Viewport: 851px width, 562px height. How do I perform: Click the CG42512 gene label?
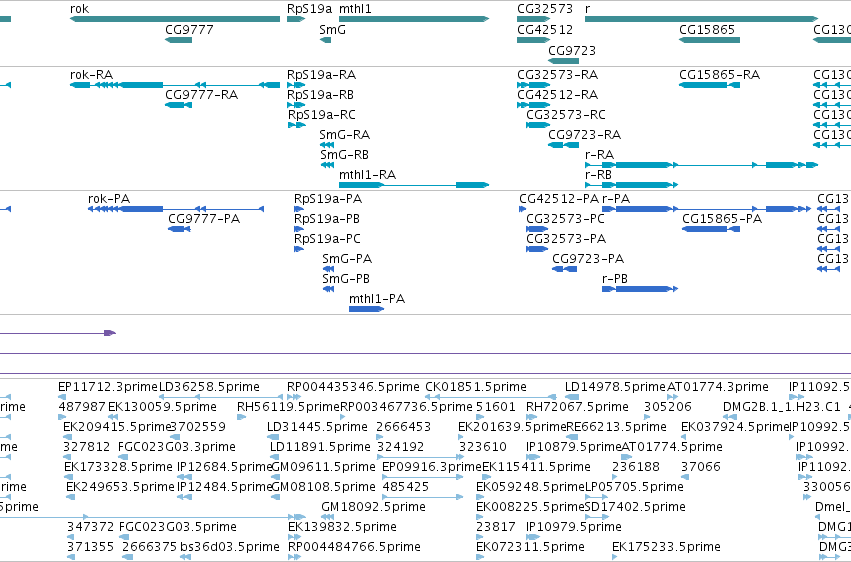(545, 29)
